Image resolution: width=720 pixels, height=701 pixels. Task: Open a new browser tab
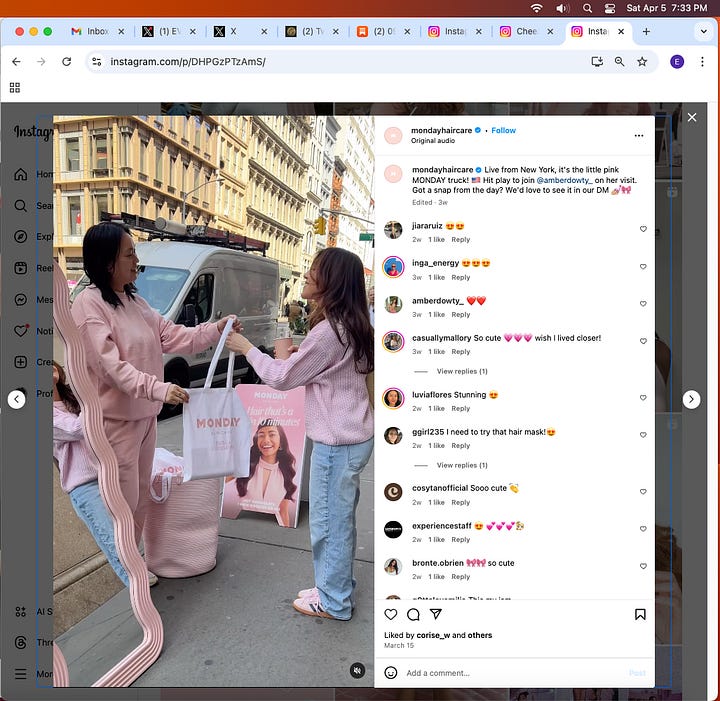point(646,31)
